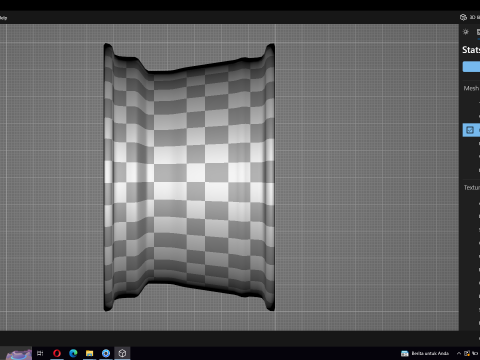Expand the hidden system tray icons chevron
Viewport: 480px width, 360px height.
(459, 353)
